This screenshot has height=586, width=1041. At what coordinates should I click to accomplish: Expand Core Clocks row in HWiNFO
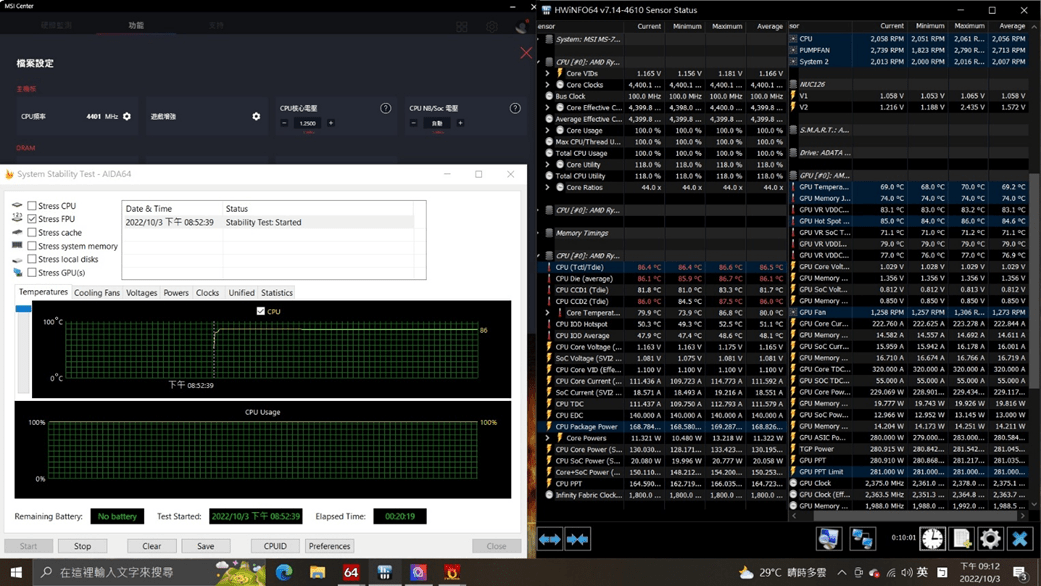coord(548,85)
